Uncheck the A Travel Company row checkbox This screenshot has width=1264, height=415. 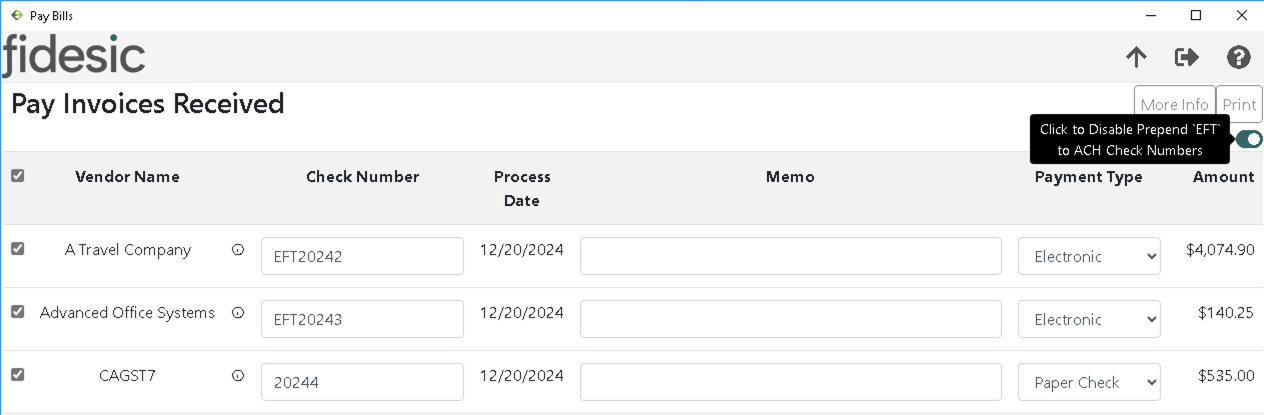[x=17, y=249]
